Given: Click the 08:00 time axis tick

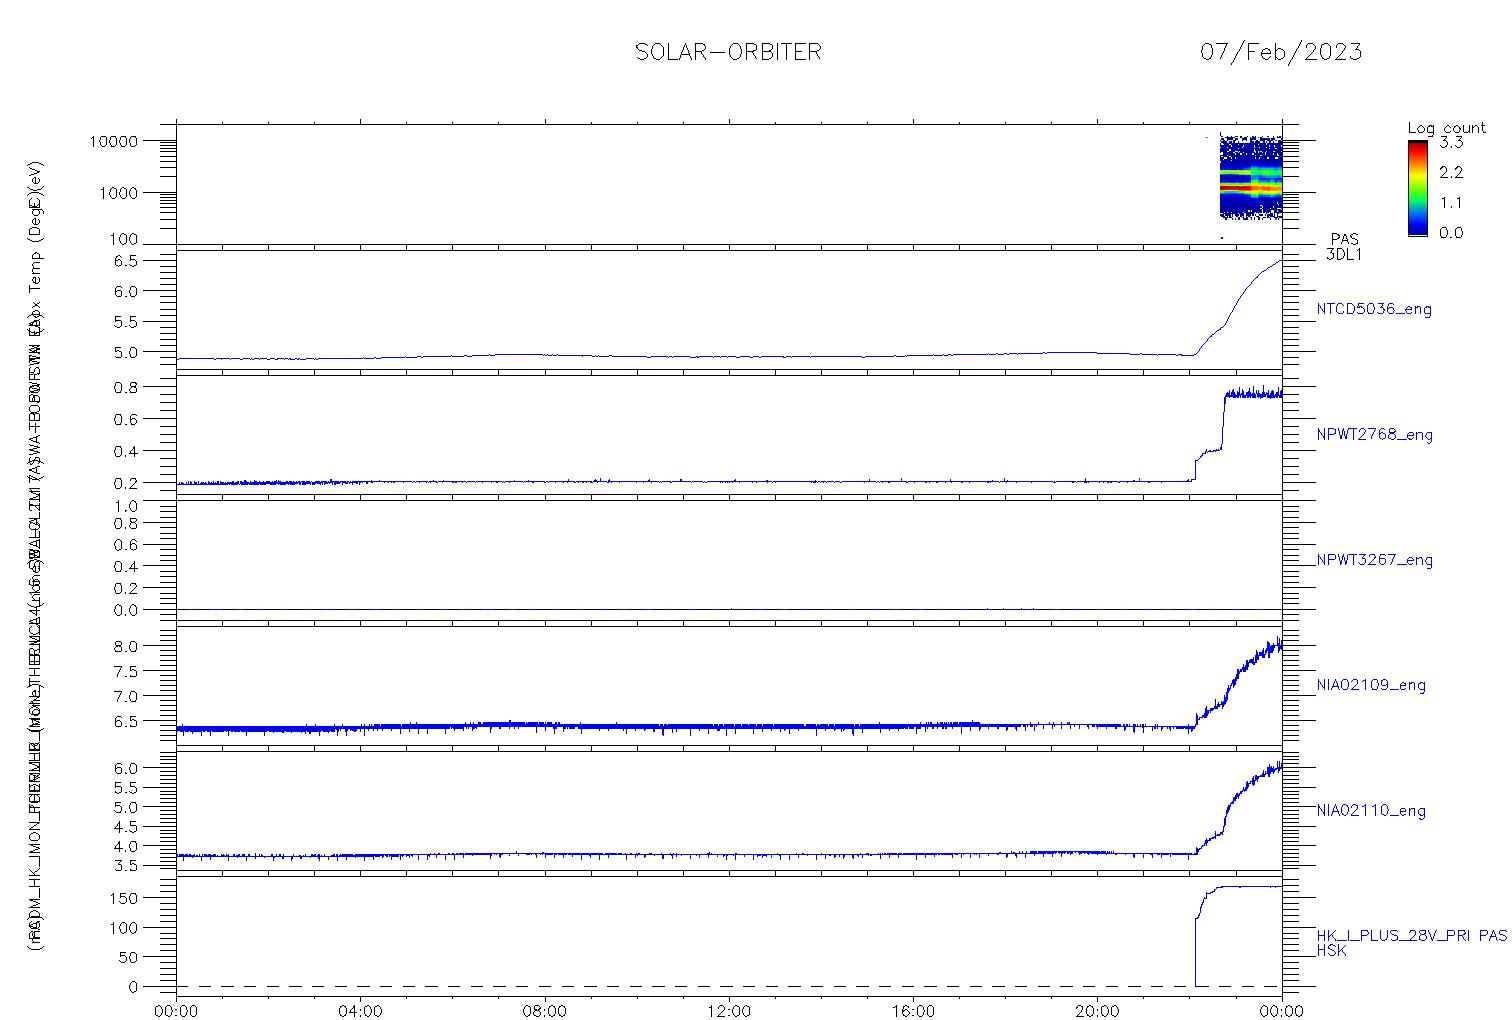Looking at the screenshot, I should pos(545,1011).
